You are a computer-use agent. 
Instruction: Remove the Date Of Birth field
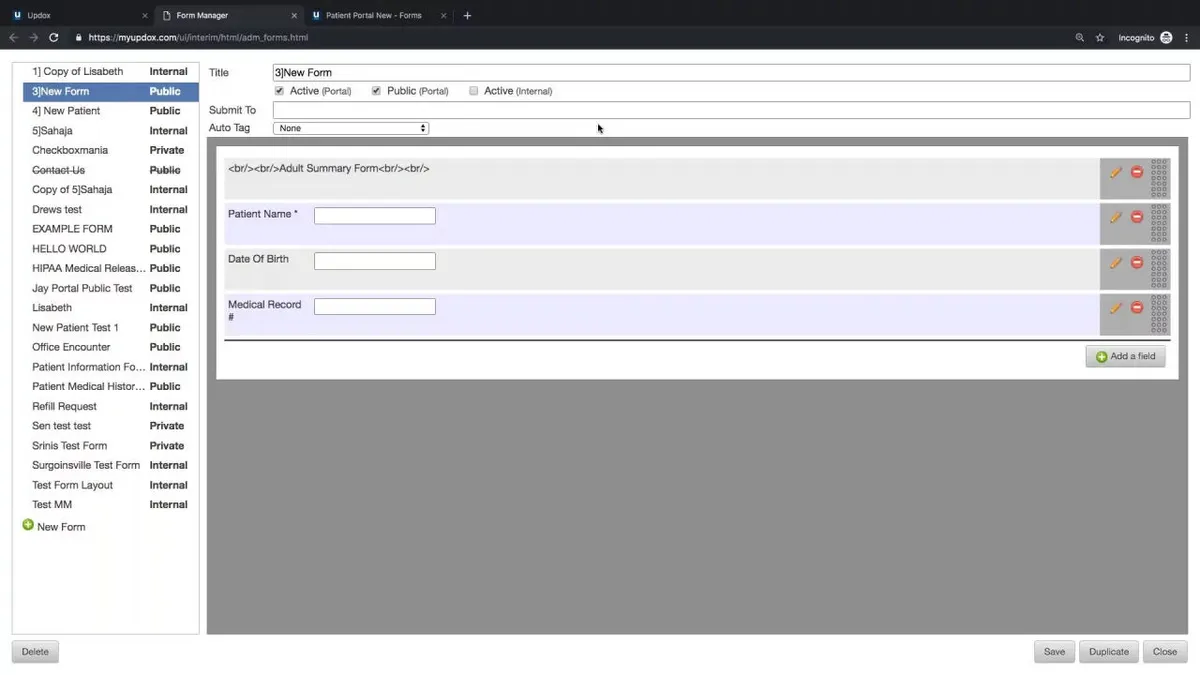pos(1137,262)
